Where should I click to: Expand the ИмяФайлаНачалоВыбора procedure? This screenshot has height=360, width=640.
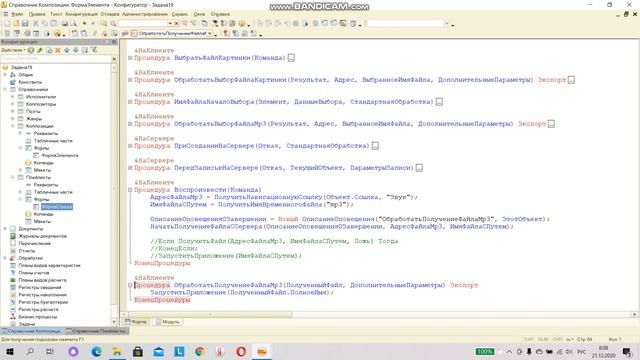(130, 102)
